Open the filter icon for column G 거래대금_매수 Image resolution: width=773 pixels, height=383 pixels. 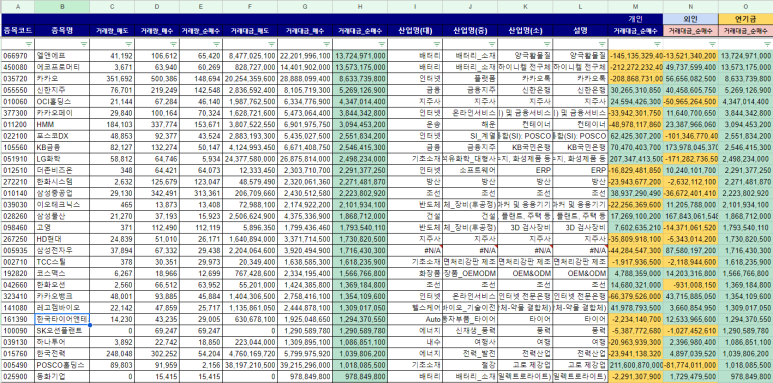pyautogui.click(x=326, y=44)
